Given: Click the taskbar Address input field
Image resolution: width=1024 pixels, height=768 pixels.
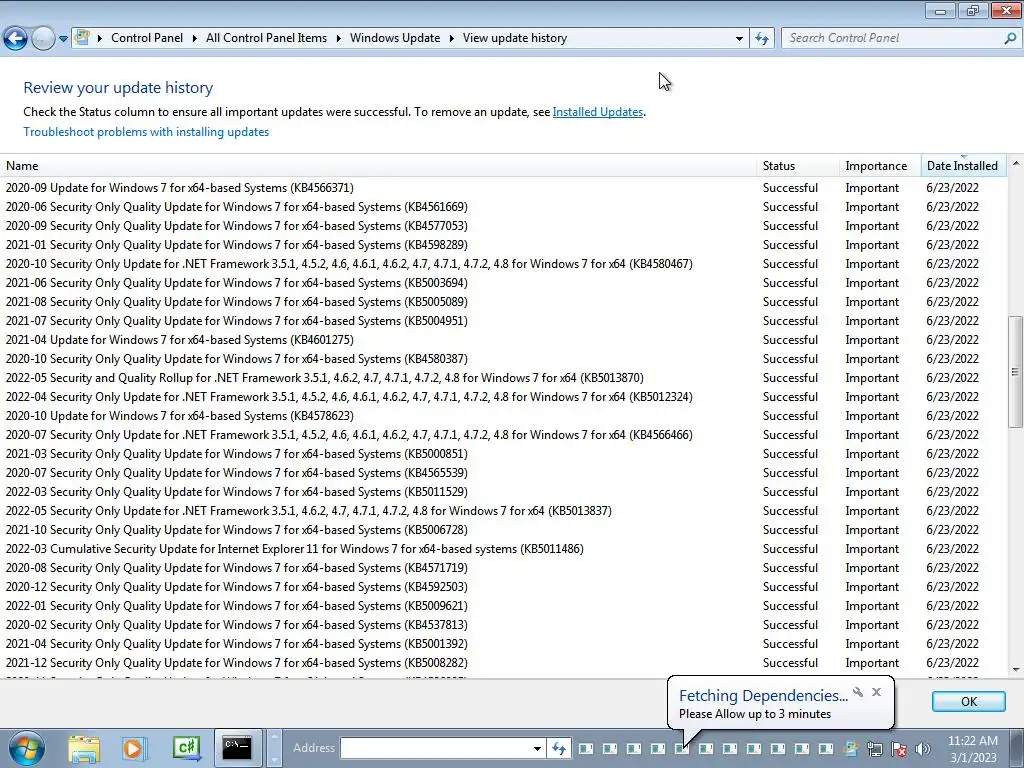Looking at the screenshot, I should [435, 748].
